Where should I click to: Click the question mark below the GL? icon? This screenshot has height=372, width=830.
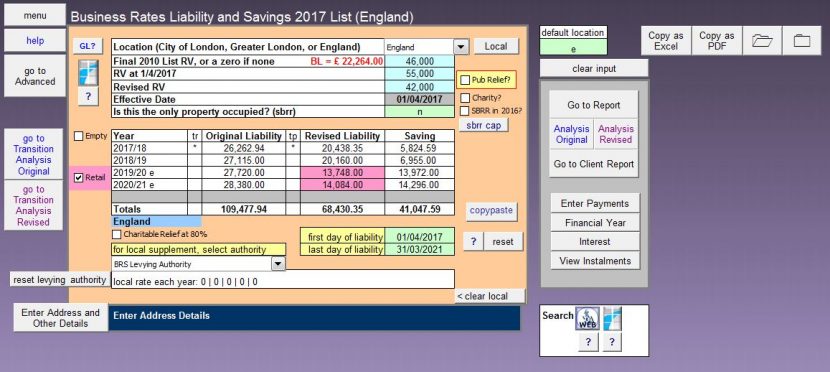88,97
